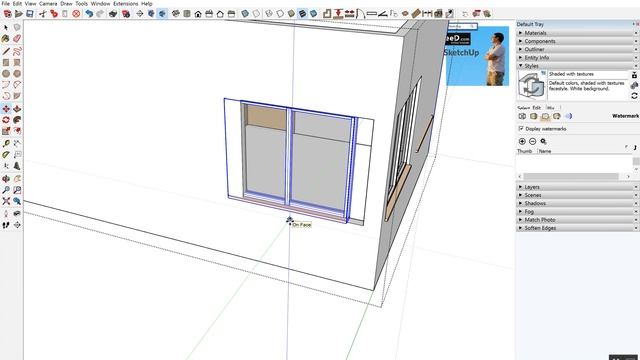Select the Orbit tool
Screen dimensions: 640x360
click(6, 179)
